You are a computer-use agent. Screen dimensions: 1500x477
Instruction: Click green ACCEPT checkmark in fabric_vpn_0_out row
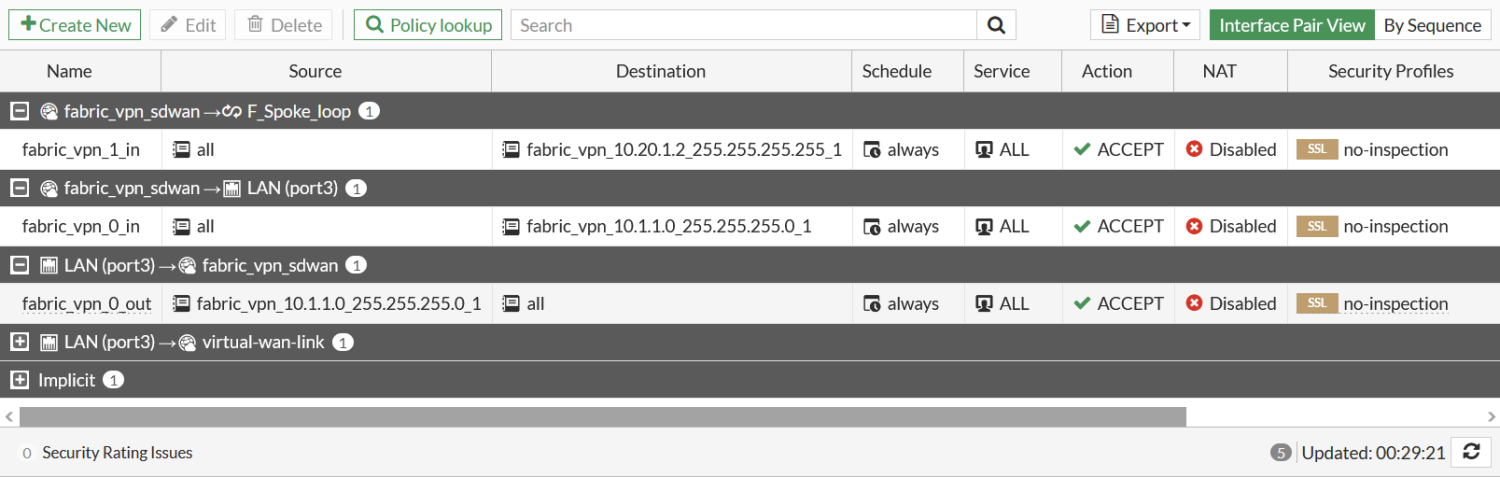point(1082,303)
